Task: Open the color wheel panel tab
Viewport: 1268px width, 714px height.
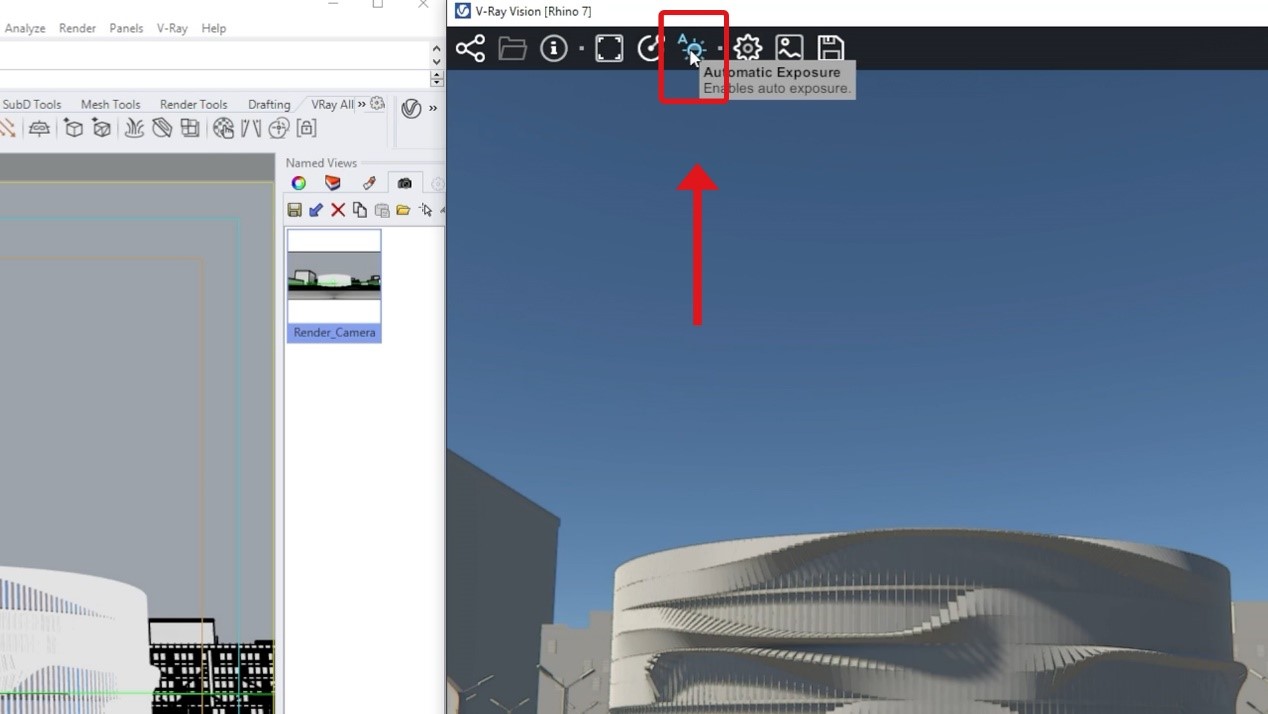Action: 298,183
